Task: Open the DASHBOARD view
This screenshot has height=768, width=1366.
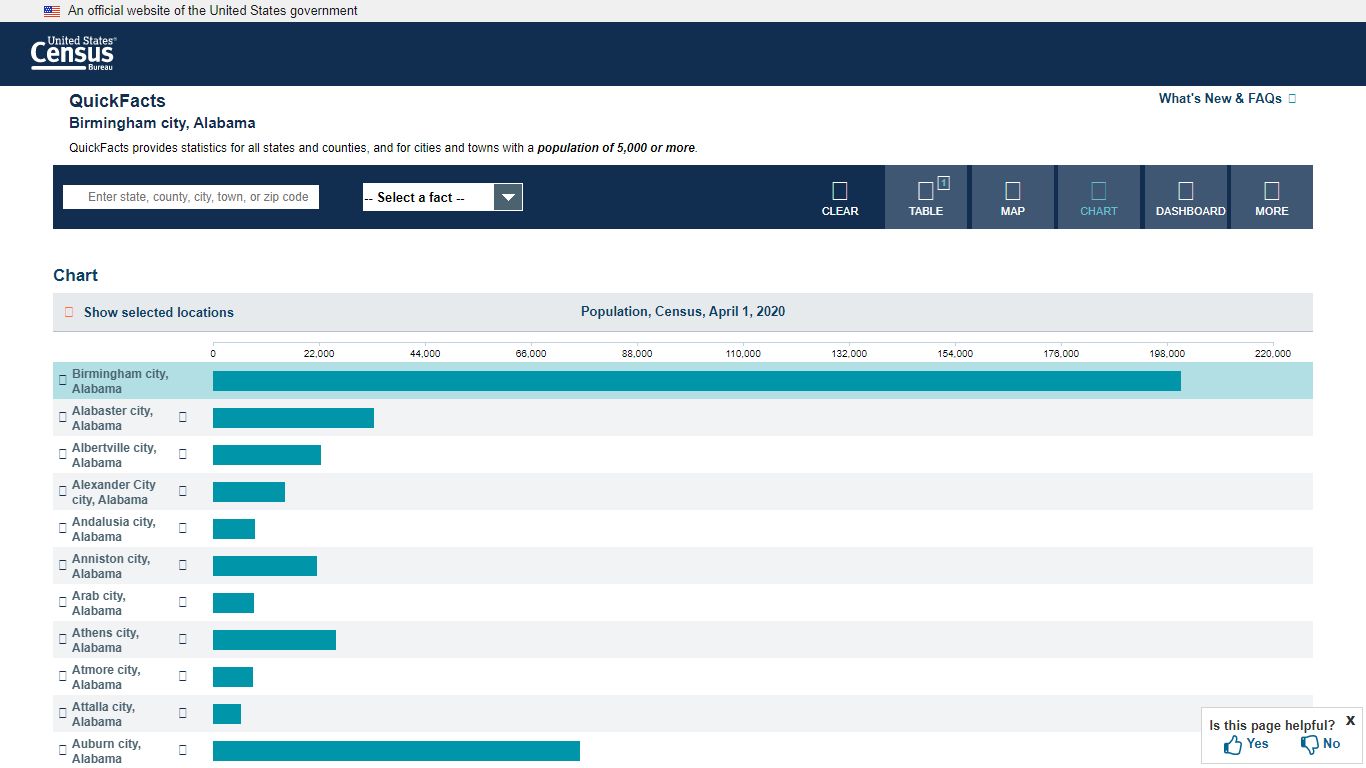Action: click(1186, 197)
